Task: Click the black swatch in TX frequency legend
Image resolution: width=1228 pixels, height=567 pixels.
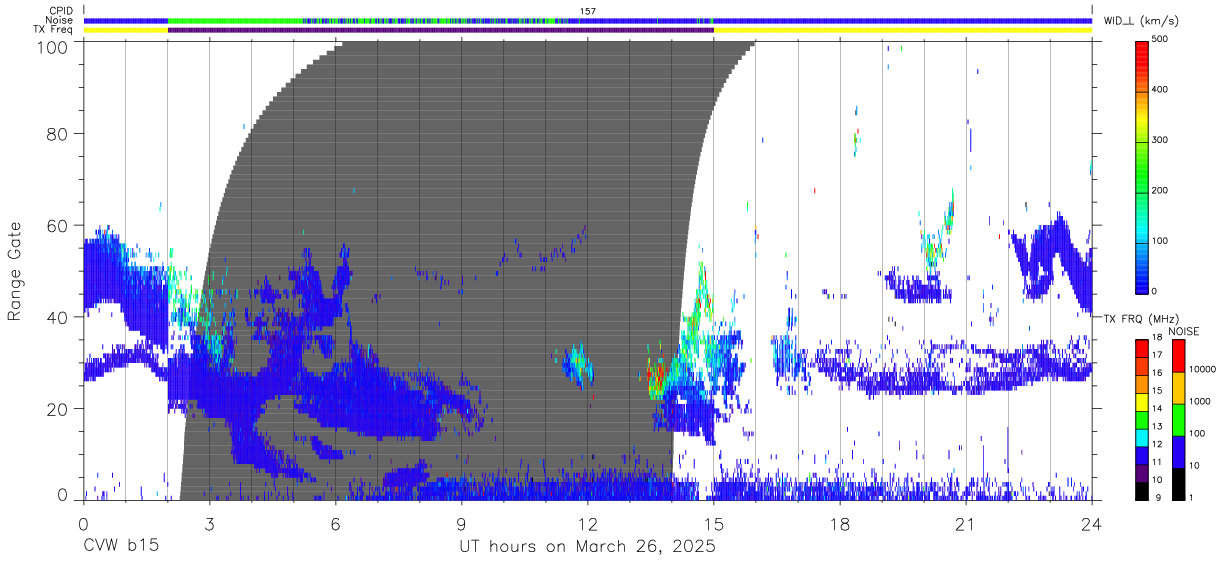Action: coord(1141,490)
